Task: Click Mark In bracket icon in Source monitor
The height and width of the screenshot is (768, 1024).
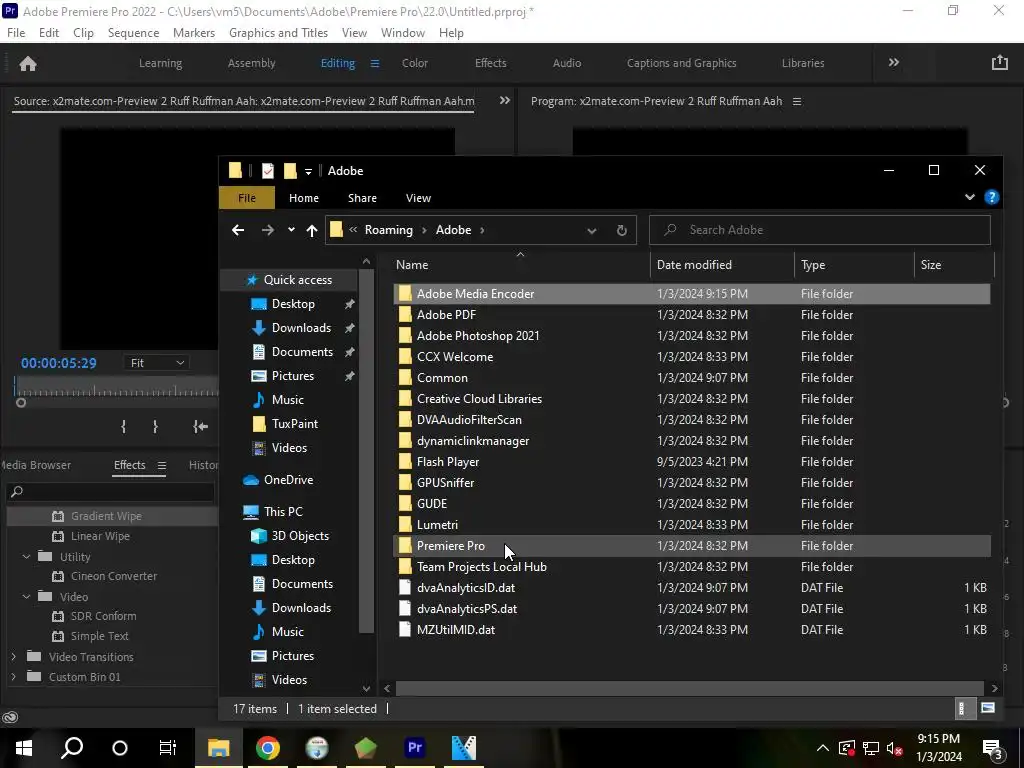Action: (x=123, y=426)
